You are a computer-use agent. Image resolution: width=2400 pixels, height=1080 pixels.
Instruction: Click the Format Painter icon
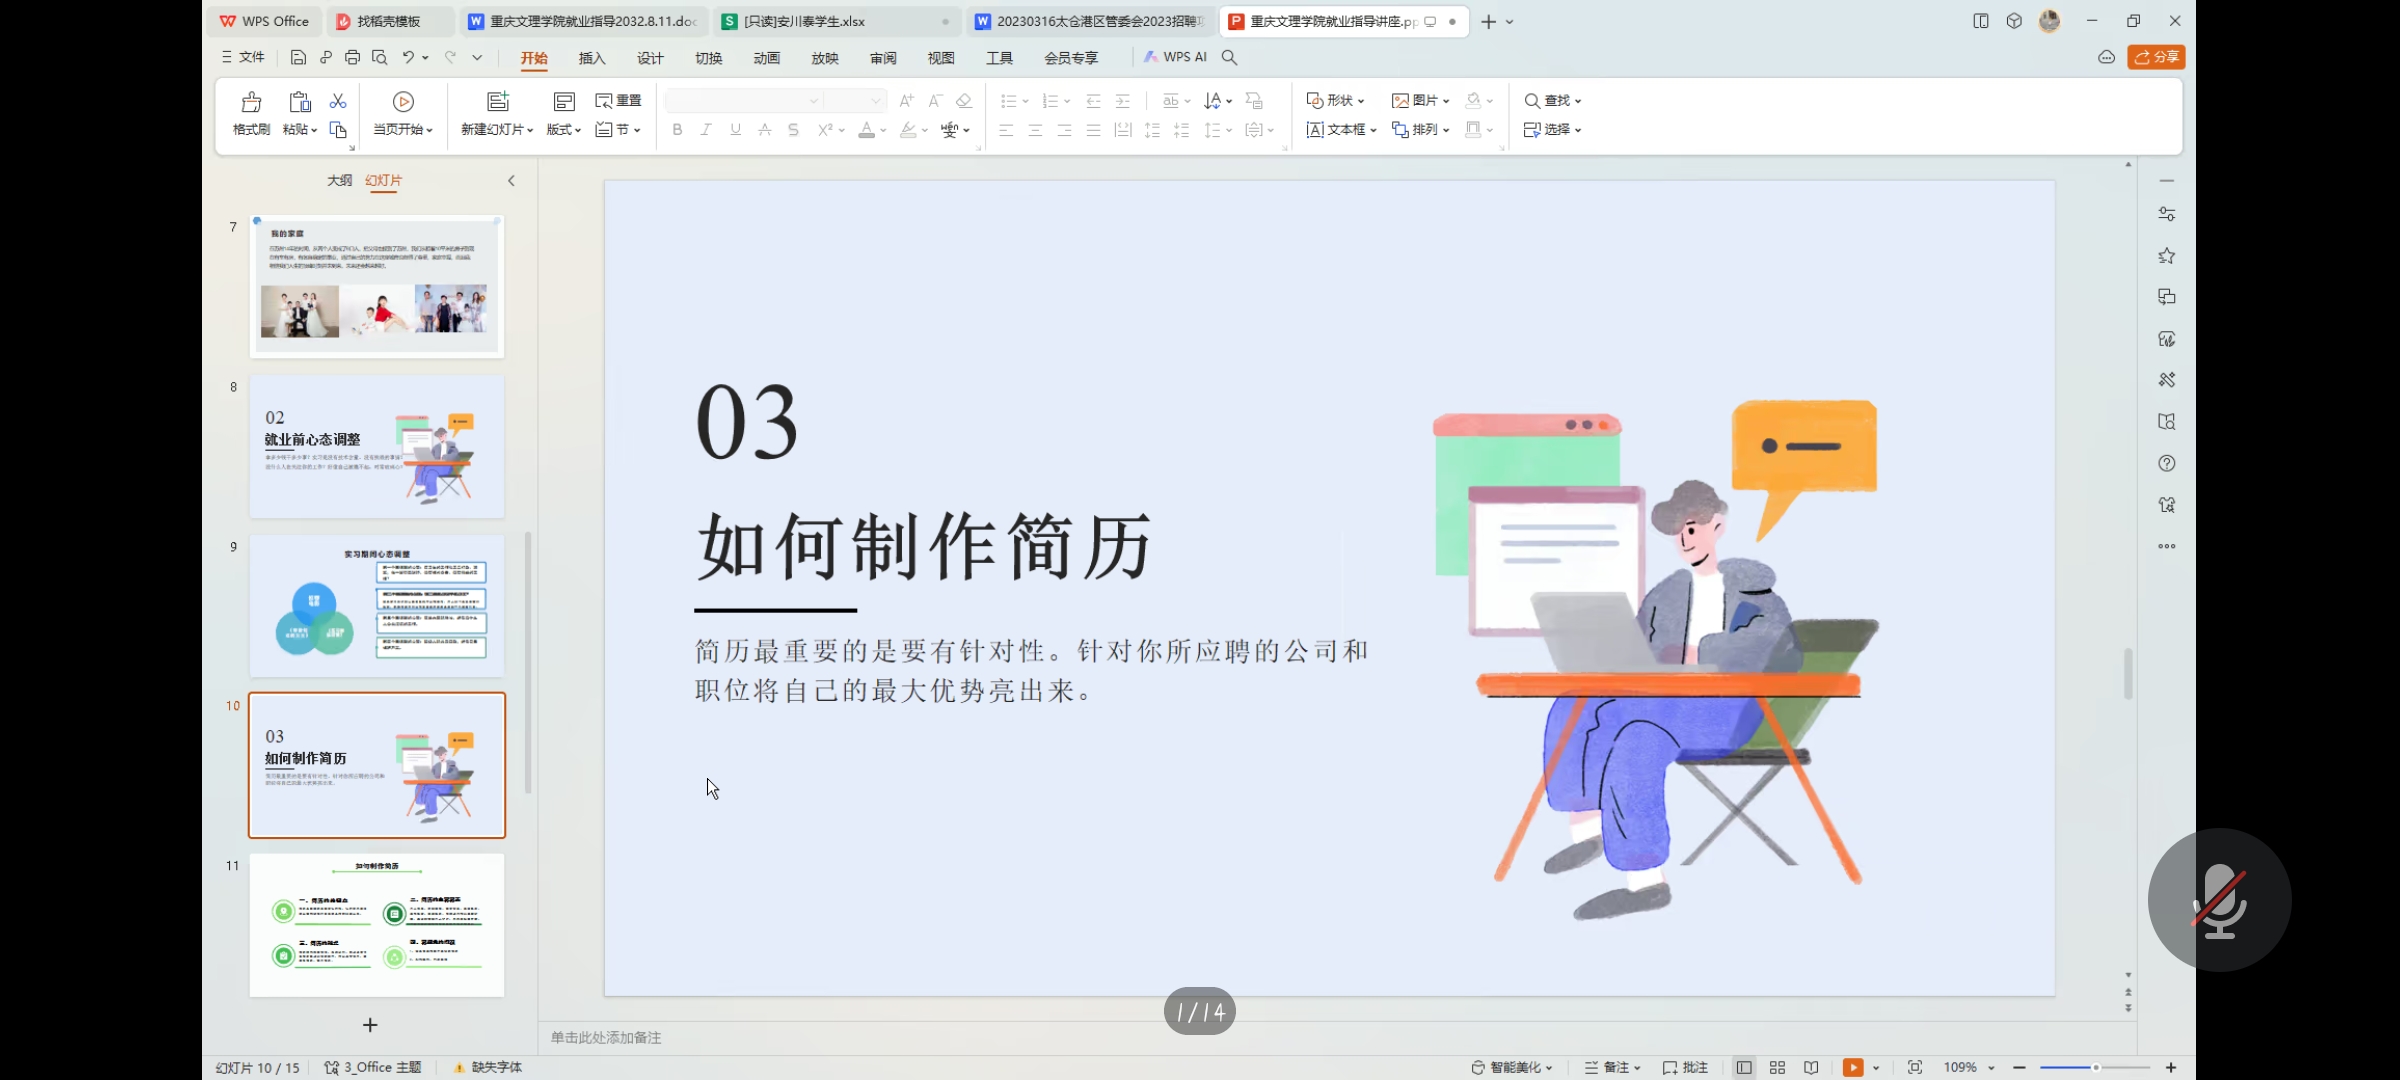251,103
